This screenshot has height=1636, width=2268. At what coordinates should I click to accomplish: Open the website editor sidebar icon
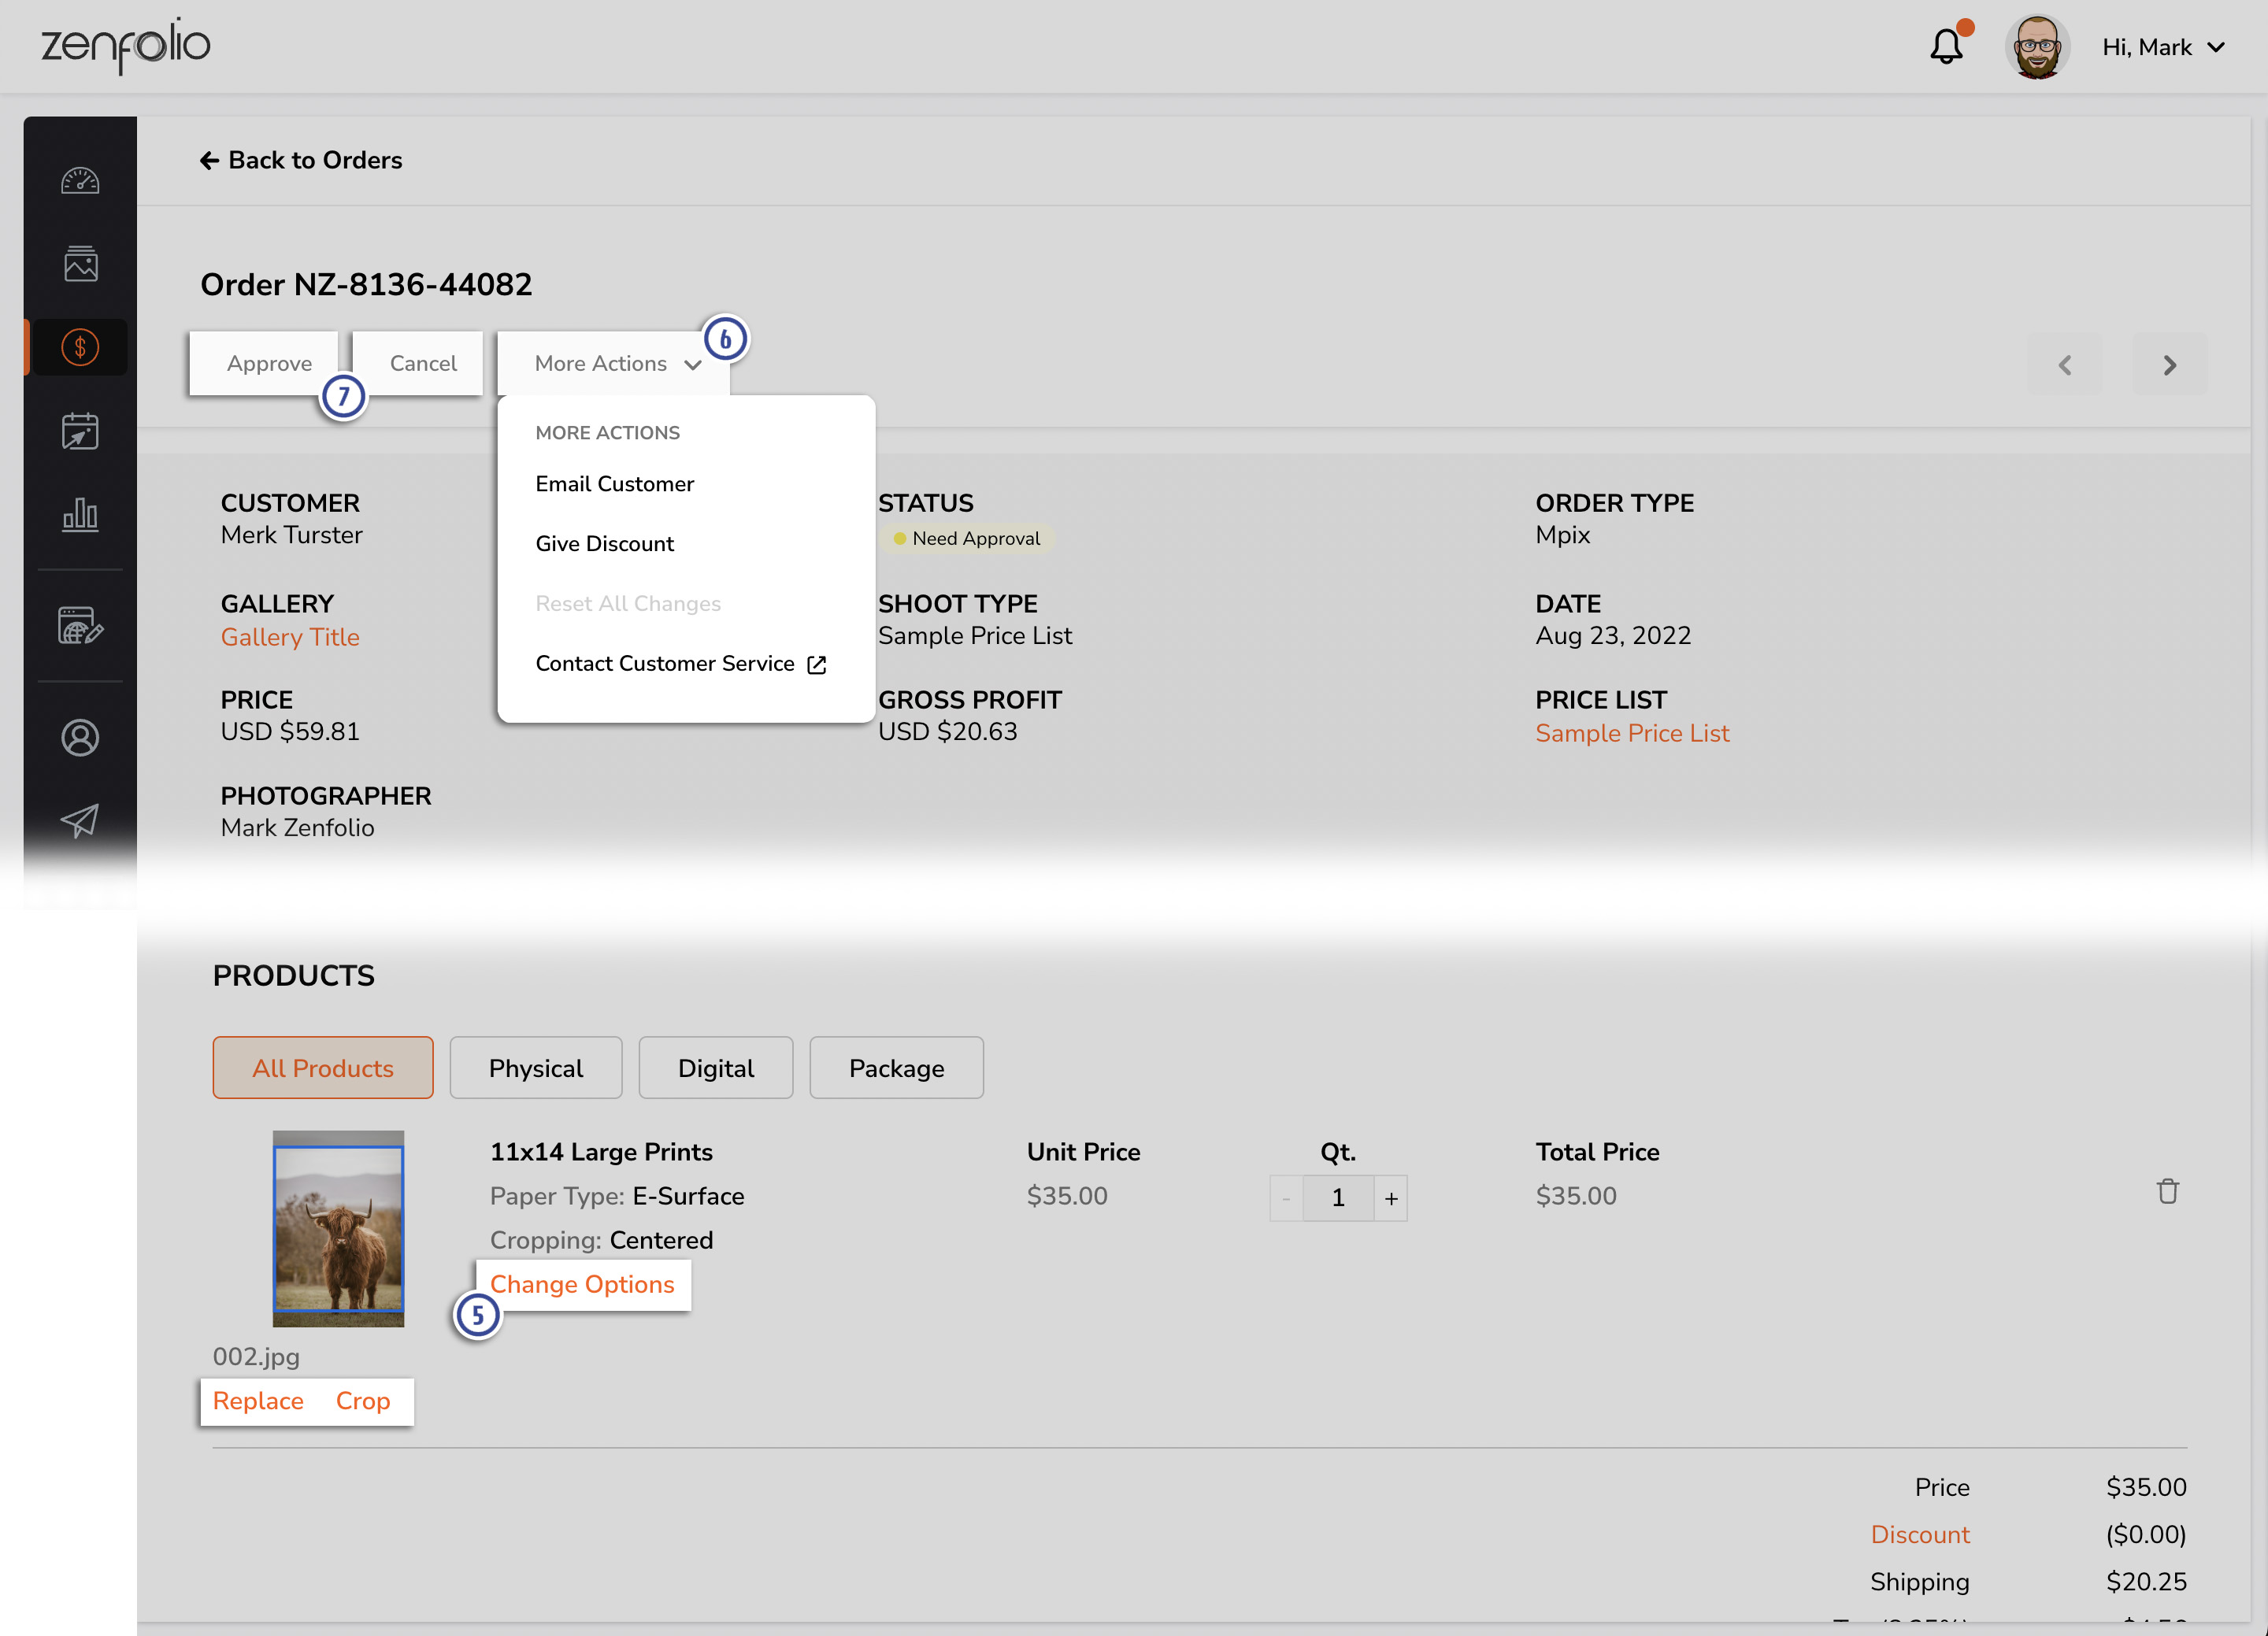[x=80, y=625]
